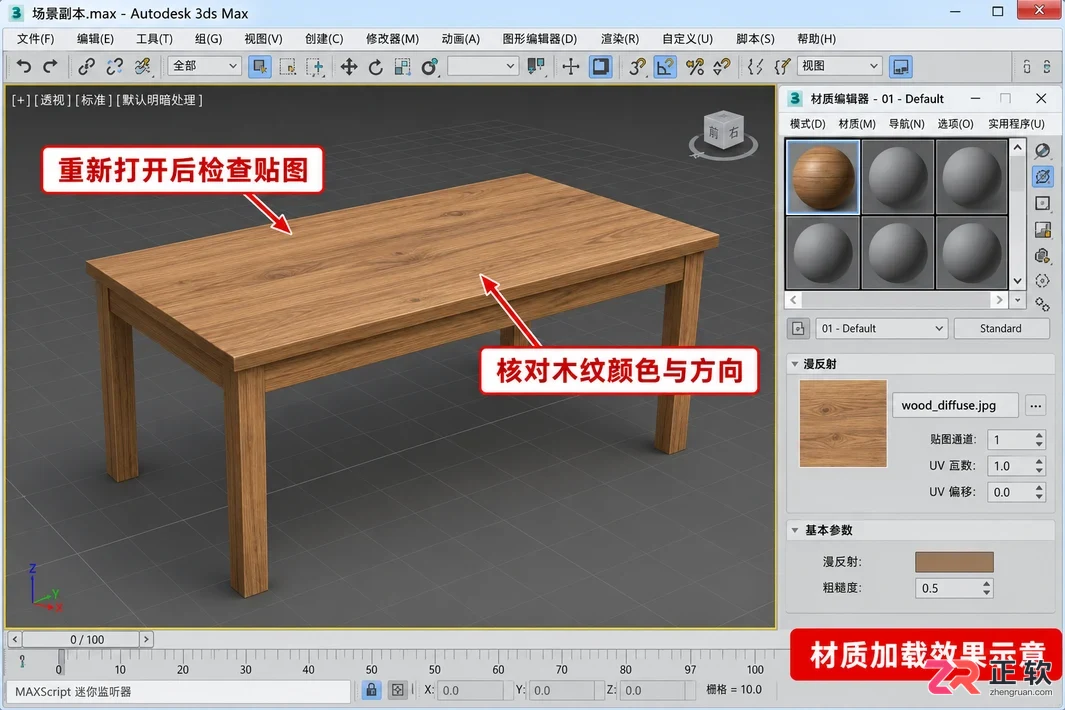Image resolution: width=1065 pixels, height=710 pixels.
Task: Select the Link tool chain icon
Action: [86, 66]
